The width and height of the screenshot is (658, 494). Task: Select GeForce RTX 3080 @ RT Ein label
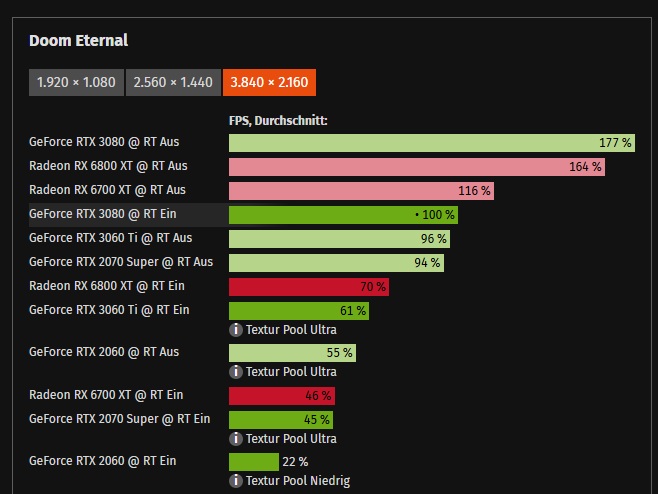pyautogui.click(x=103, y=214)
